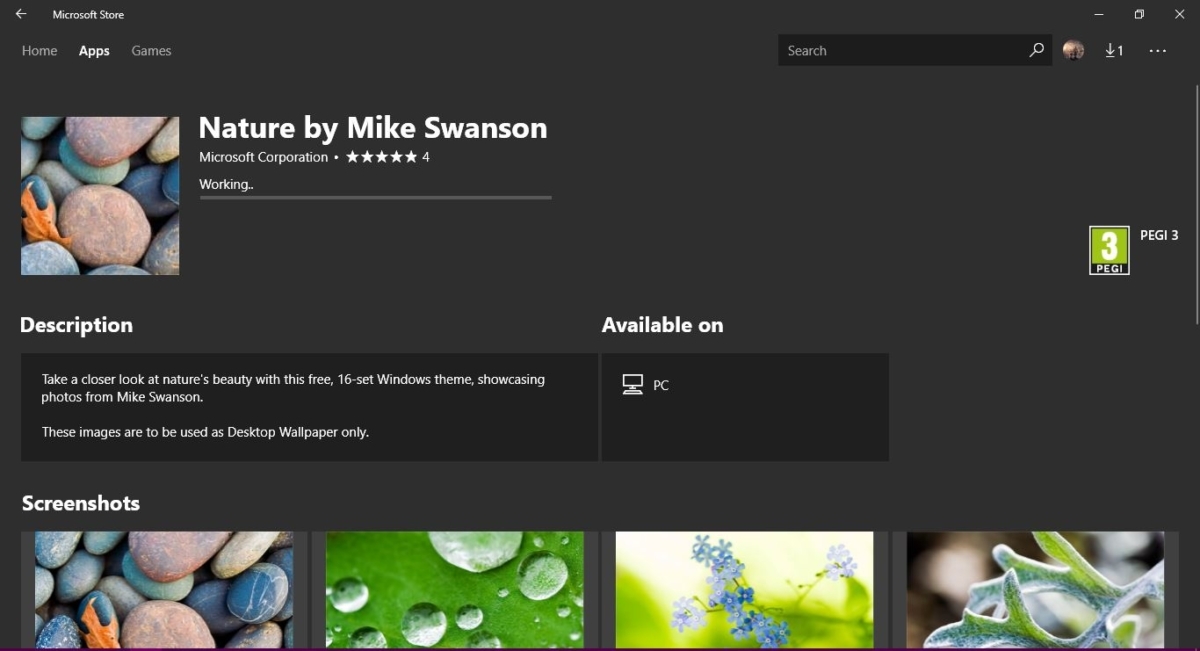Click the search magnifier icon
This screenshot has width=1200, height=651.
tap(1036, 50)
